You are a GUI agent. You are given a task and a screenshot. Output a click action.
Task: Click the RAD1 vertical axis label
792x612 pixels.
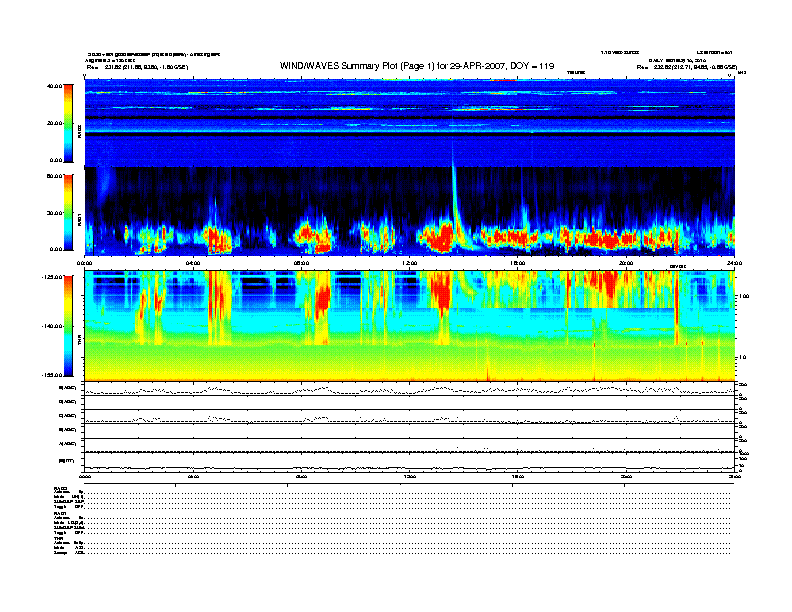[79, 220]
